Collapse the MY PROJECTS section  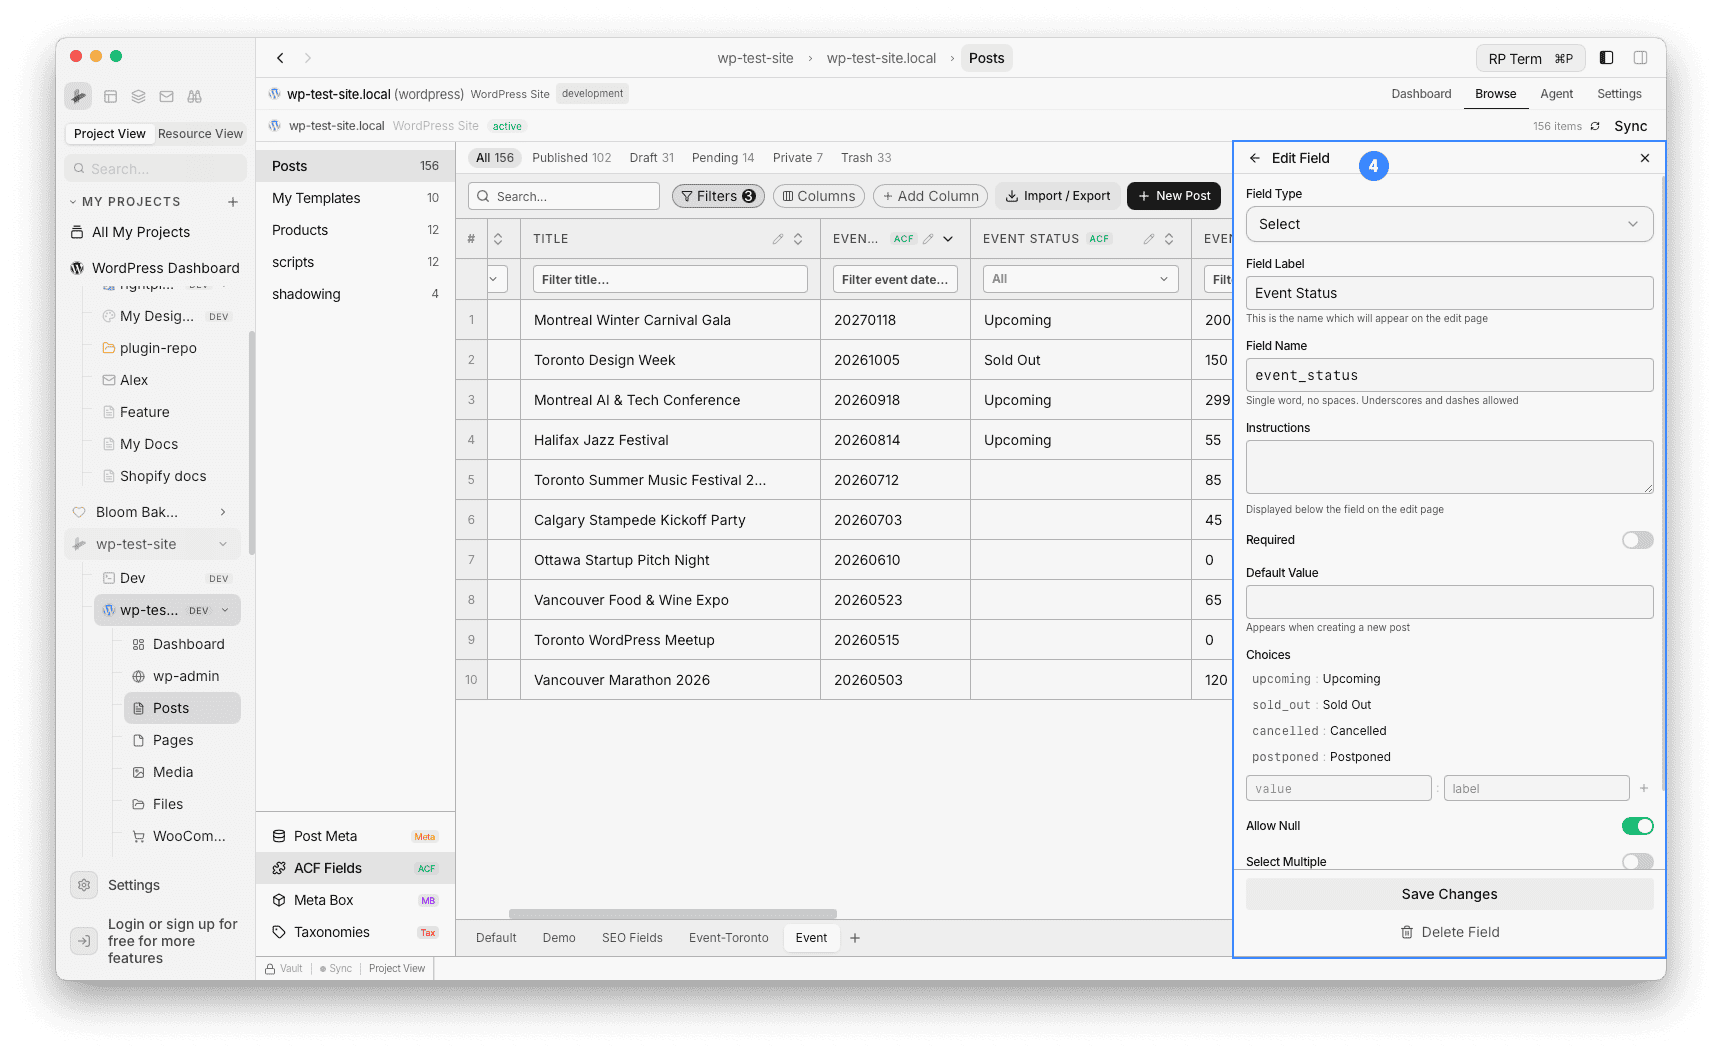[73, 202]
